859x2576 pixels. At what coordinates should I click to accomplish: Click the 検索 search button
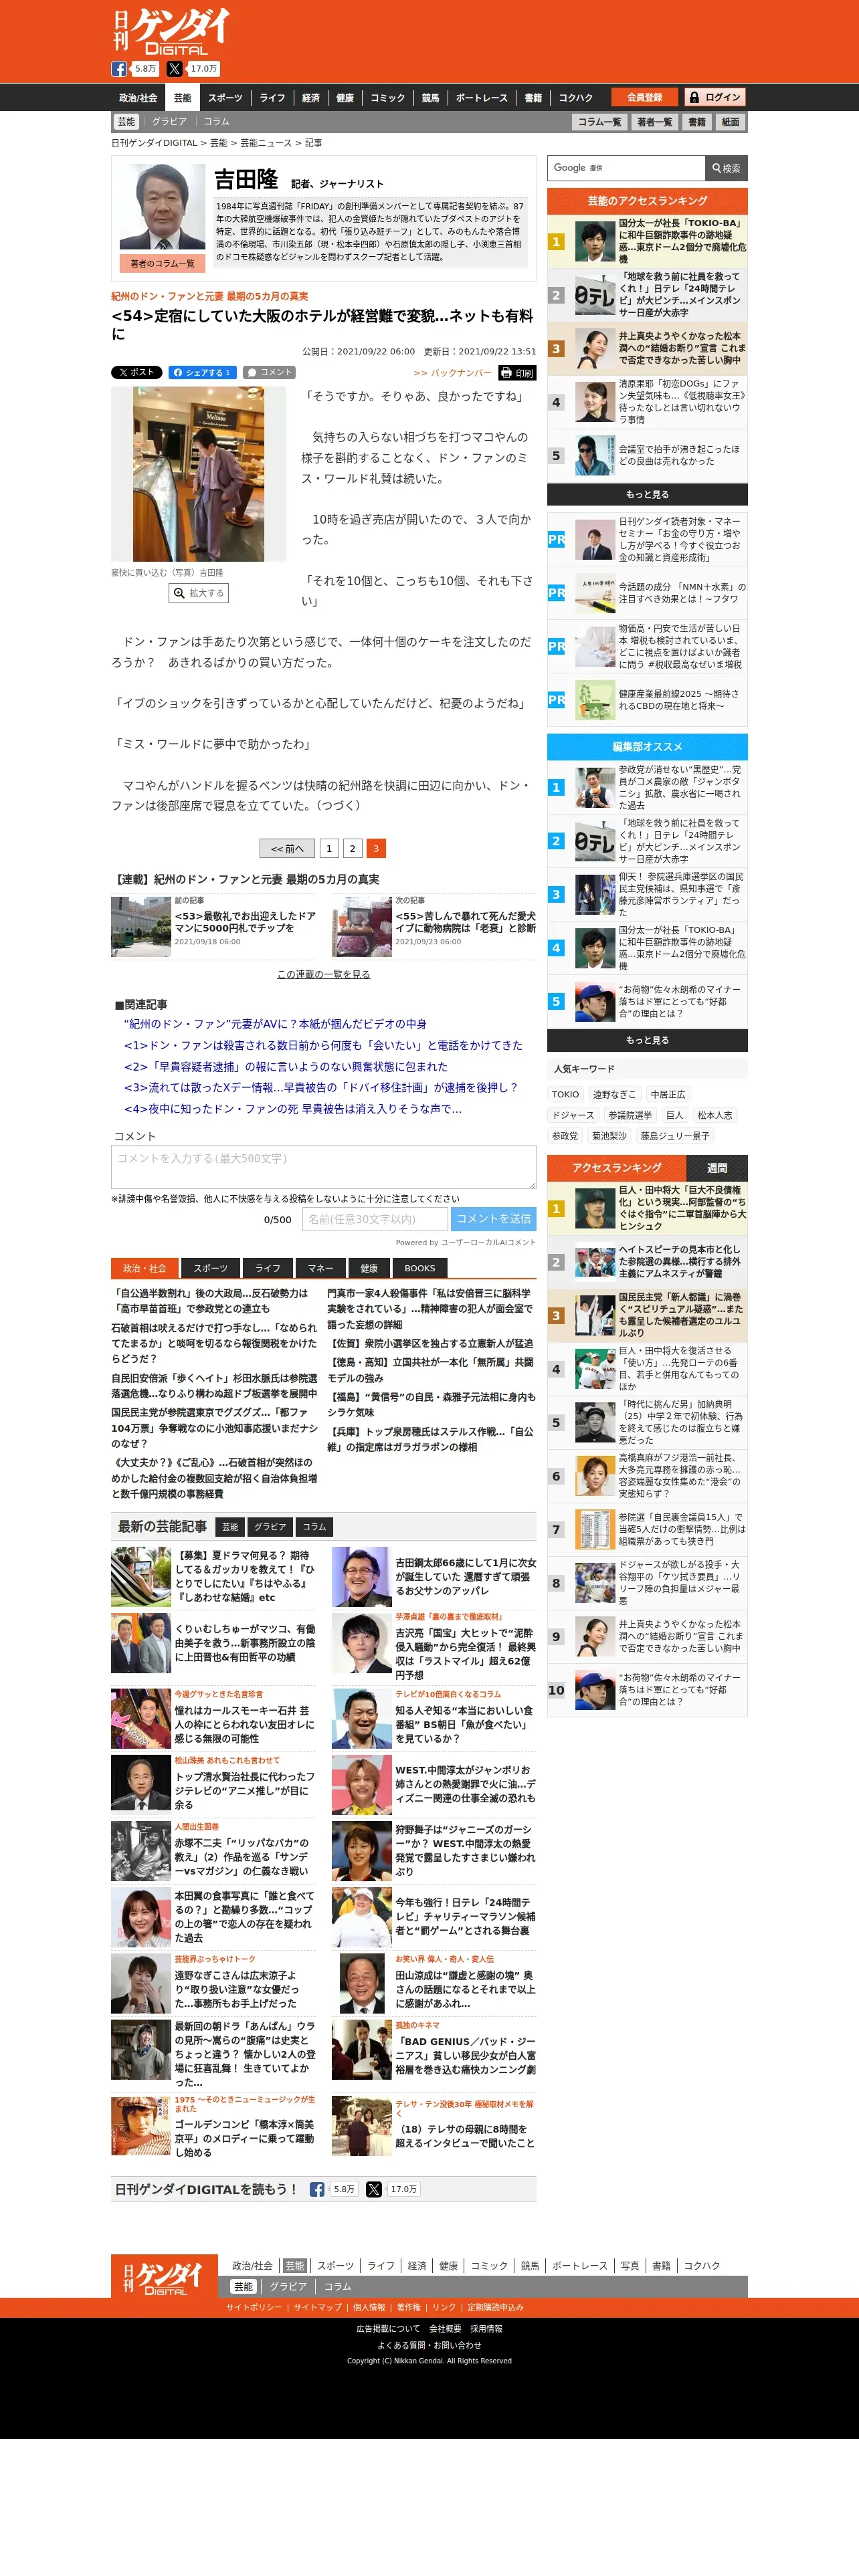(726, 168)
